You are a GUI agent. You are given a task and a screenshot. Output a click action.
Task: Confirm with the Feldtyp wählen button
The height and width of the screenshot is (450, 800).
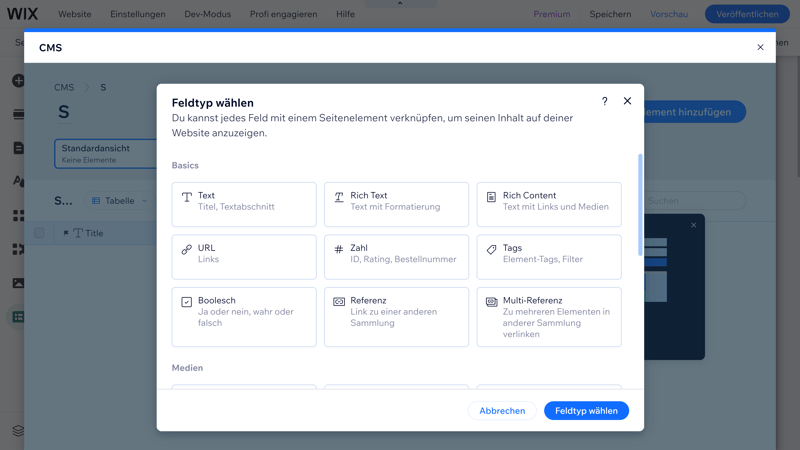point(586,410)
